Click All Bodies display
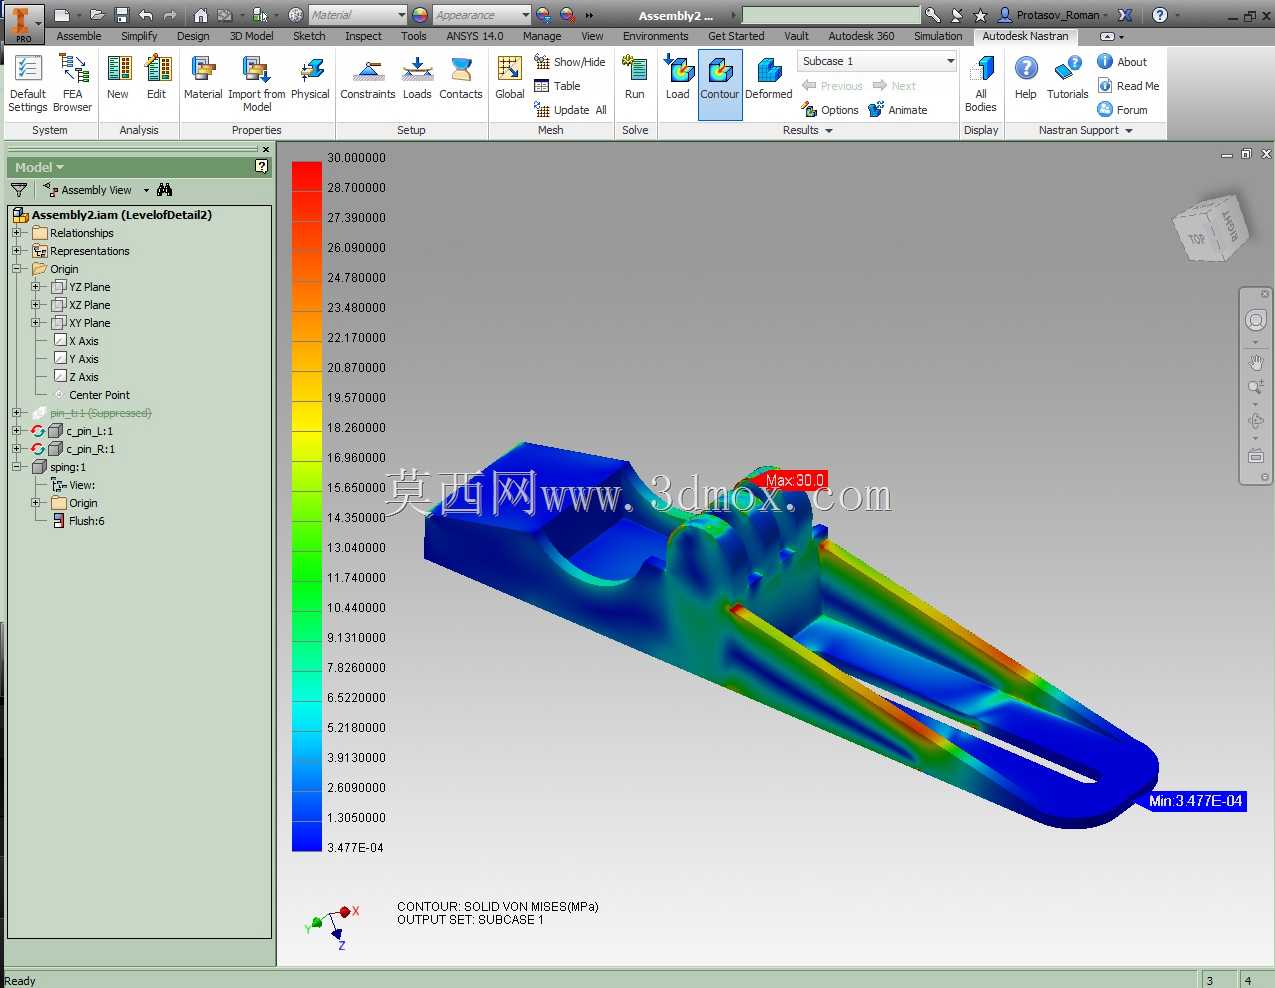 tap(981, 83)
